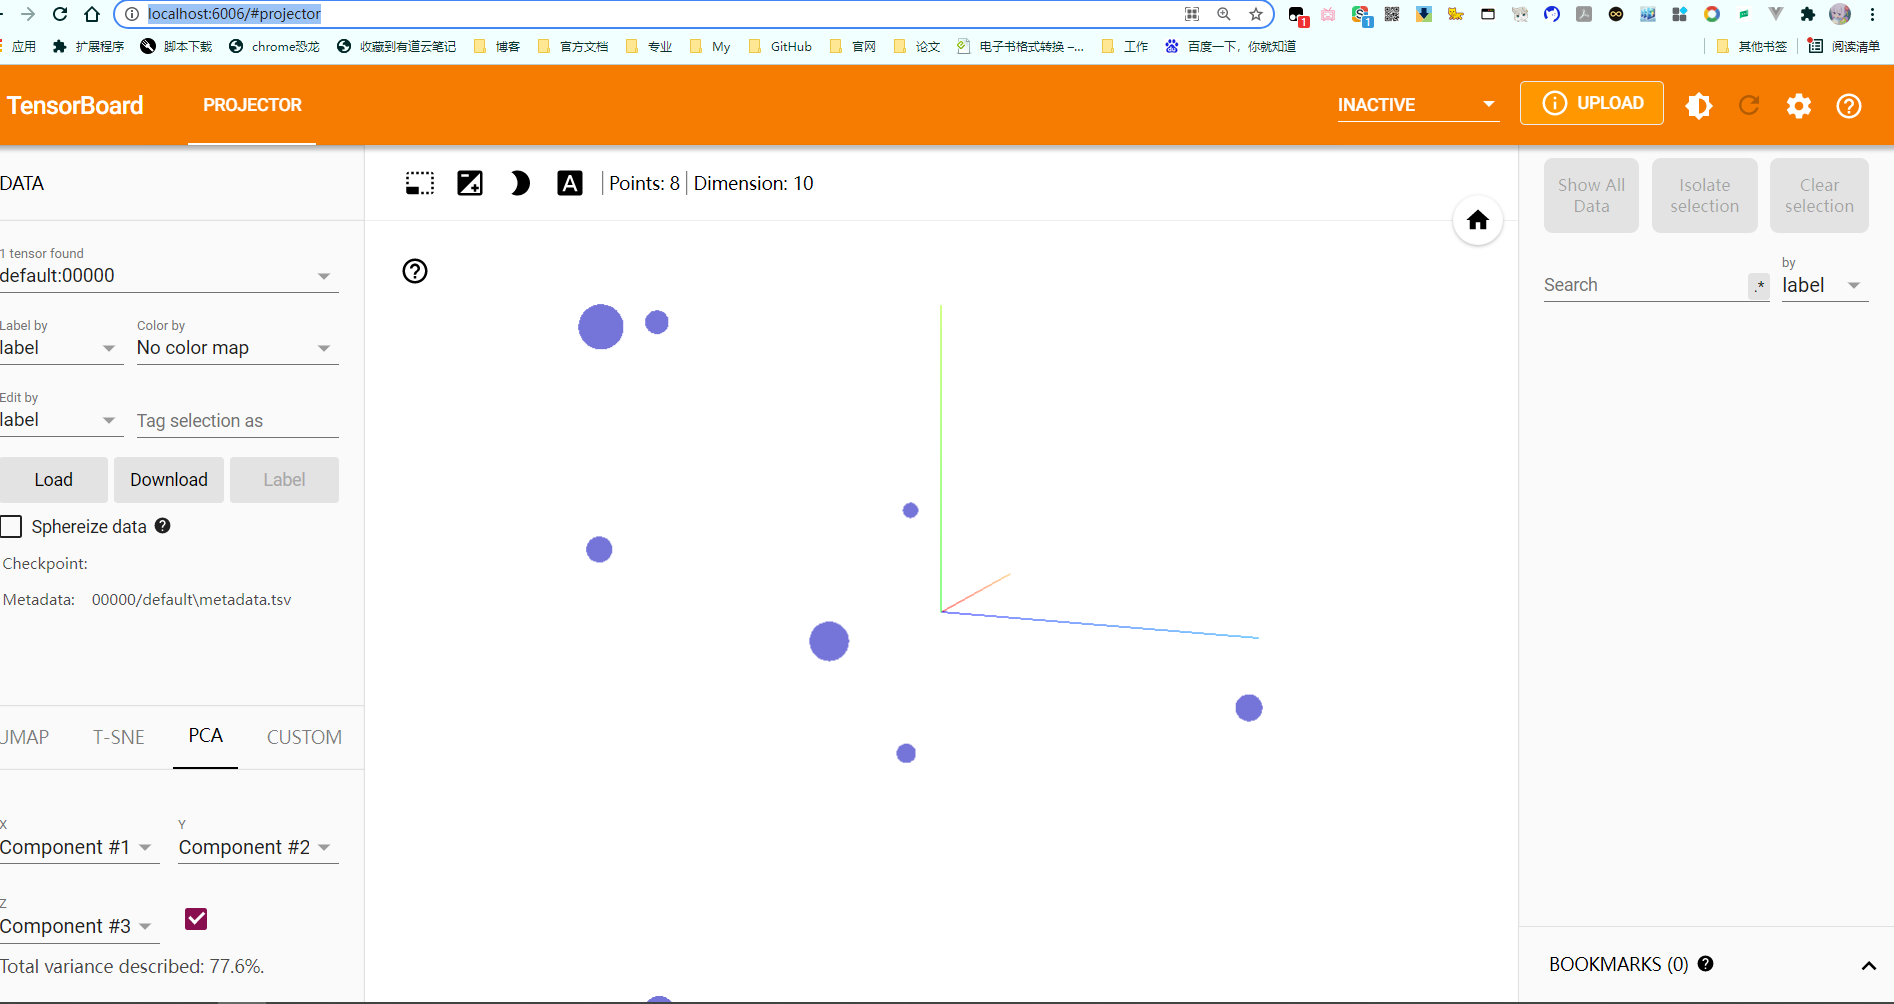1894x1004 pixels.
Task: Uncheck the Z component checkbox
Action: click(195, 918)
